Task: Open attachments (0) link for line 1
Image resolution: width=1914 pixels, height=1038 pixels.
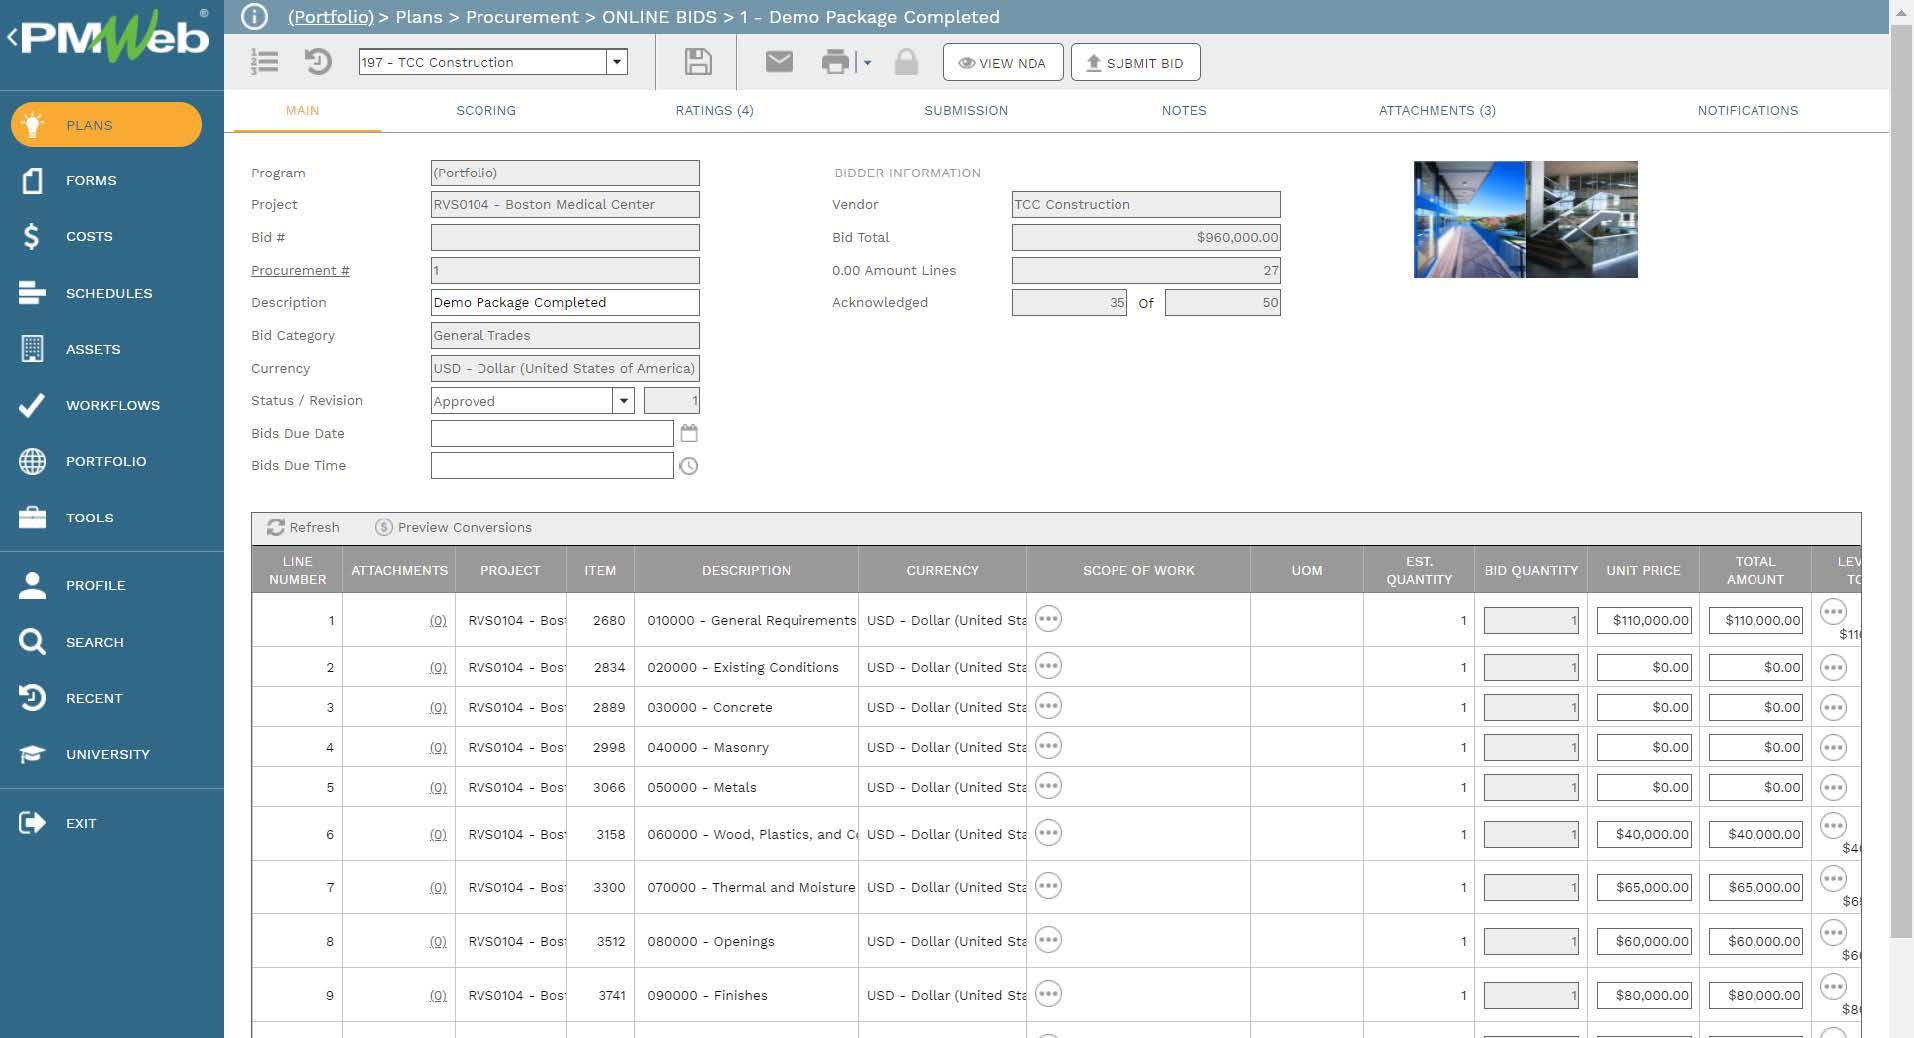Action: tap(438, 620)
